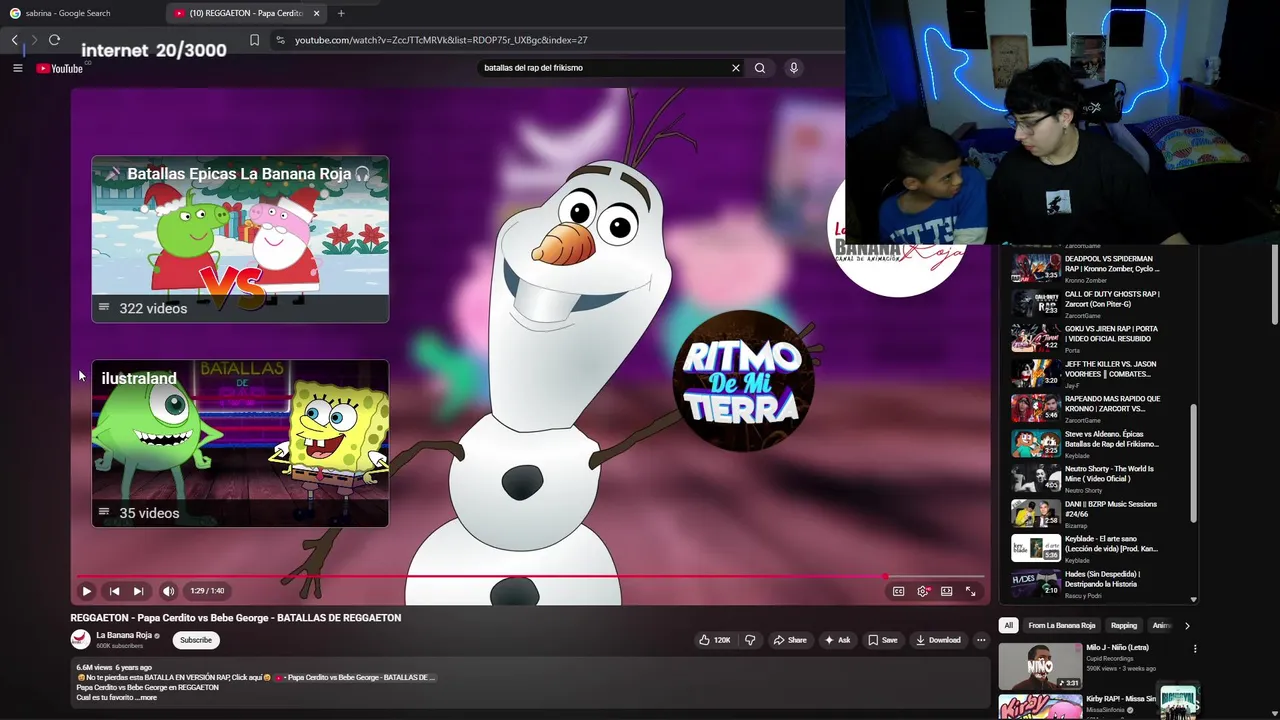Ask about this video
This screenshot has width=1280, height=720.
[x=837, y=640]
